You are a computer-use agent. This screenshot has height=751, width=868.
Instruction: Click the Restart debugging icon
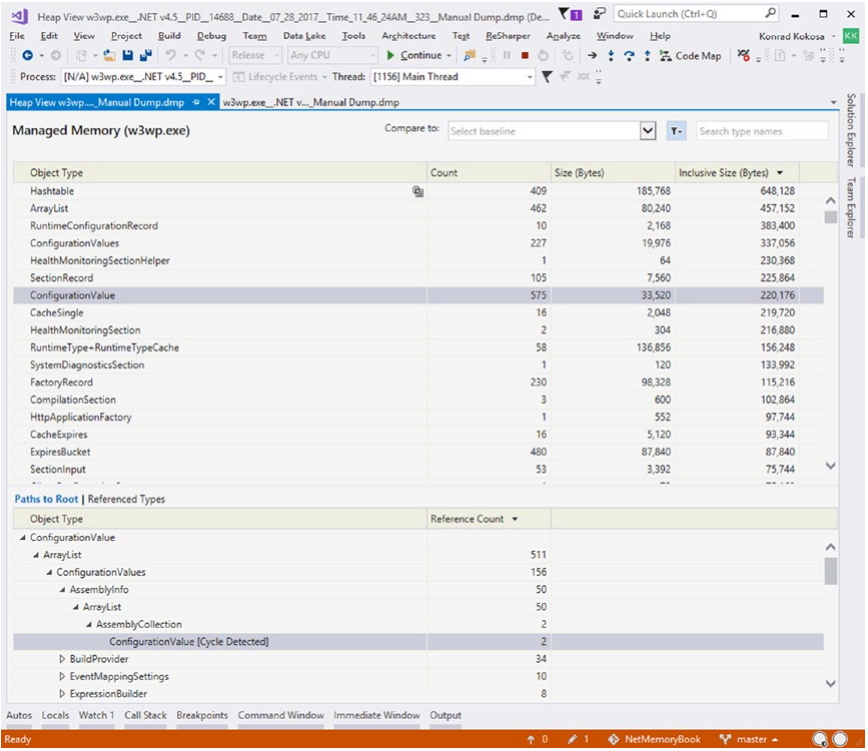(544, 55)
